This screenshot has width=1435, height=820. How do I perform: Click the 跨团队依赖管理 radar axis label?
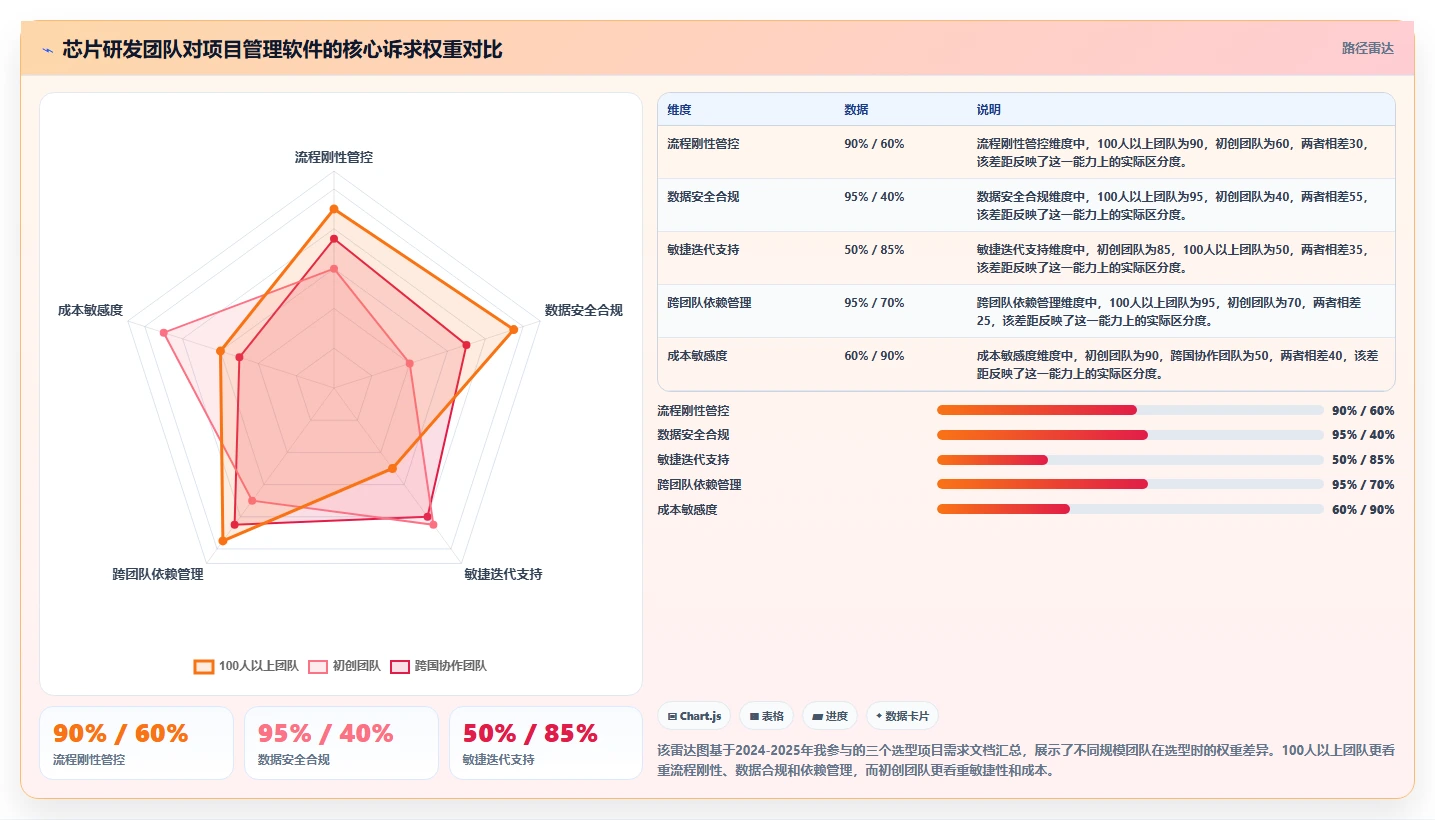click(x=158, y=574)
